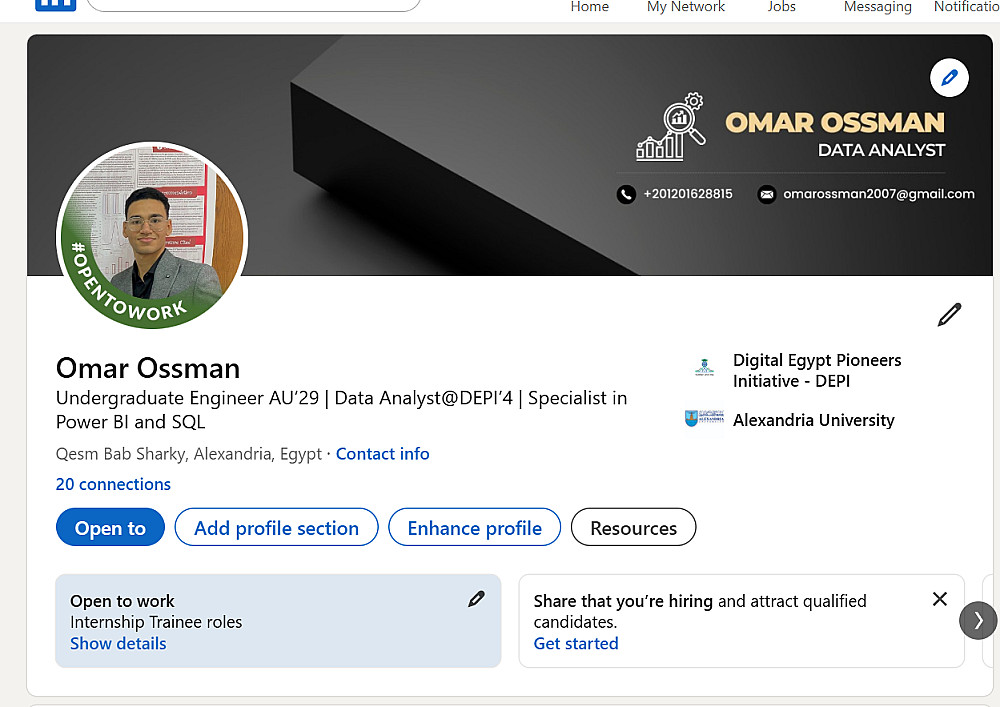
Task: Click the banner phone number +201201628815
Action: click(688, 194)
